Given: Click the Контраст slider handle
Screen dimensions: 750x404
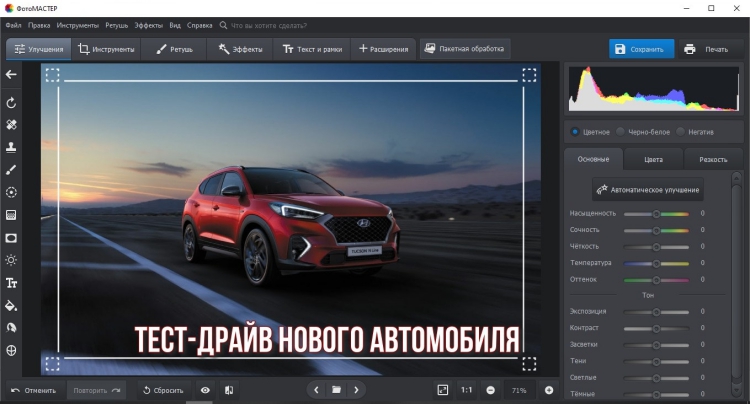Looking at the screenshot, I should click(656, 328).
